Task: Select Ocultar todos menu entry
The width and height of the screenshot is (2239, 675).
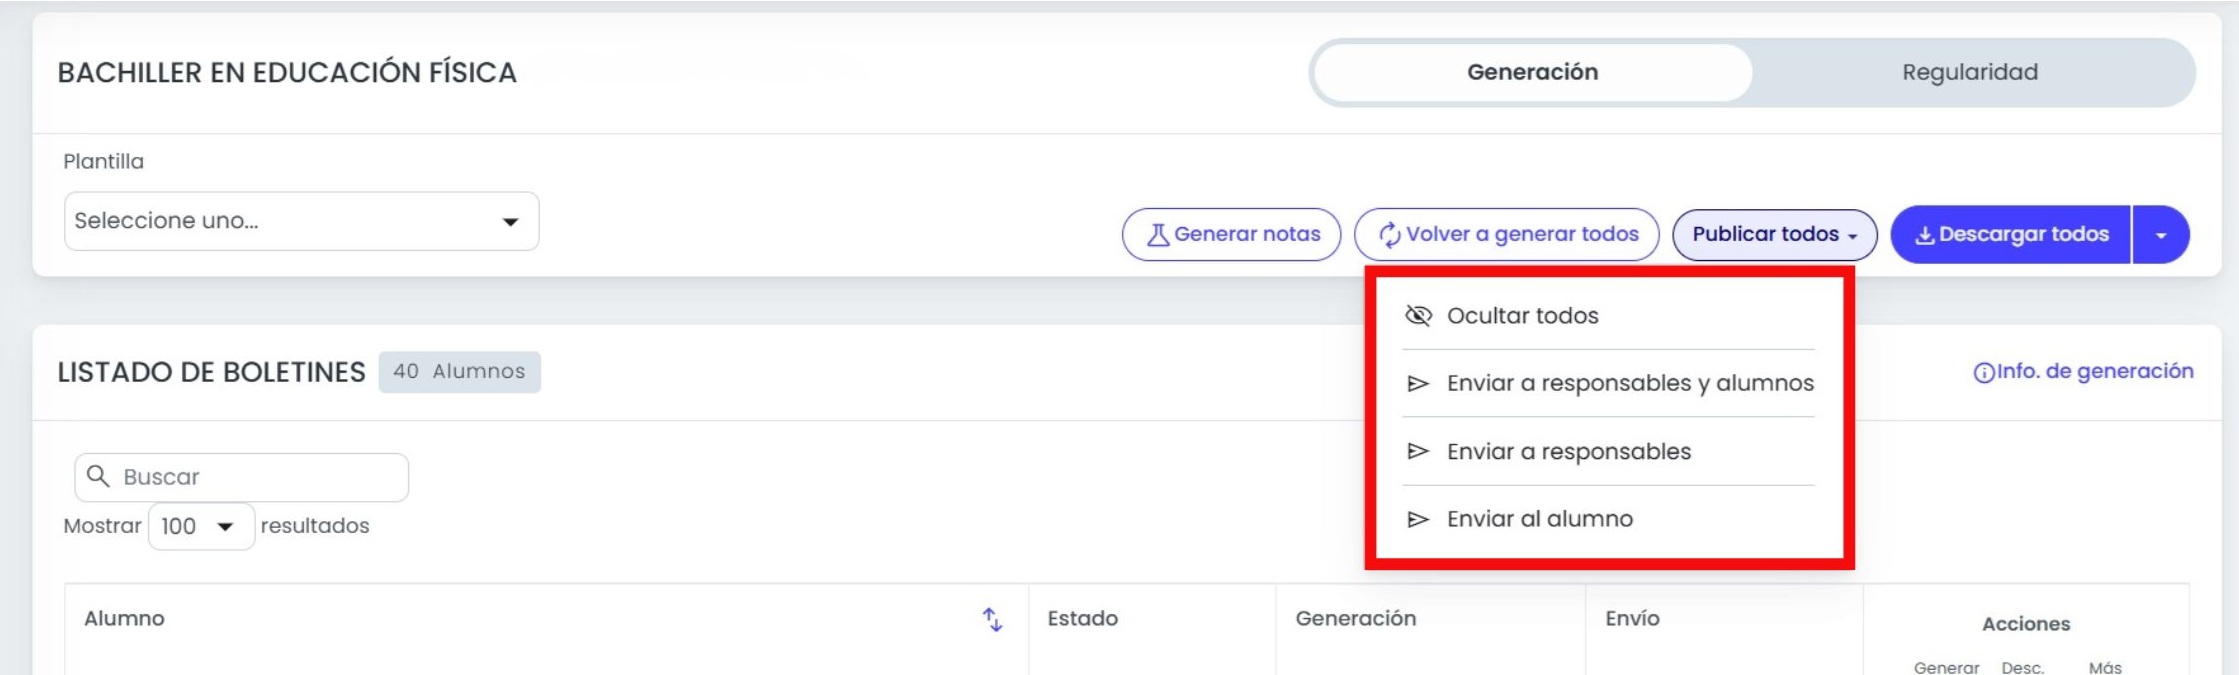Action: [1608, 316]
